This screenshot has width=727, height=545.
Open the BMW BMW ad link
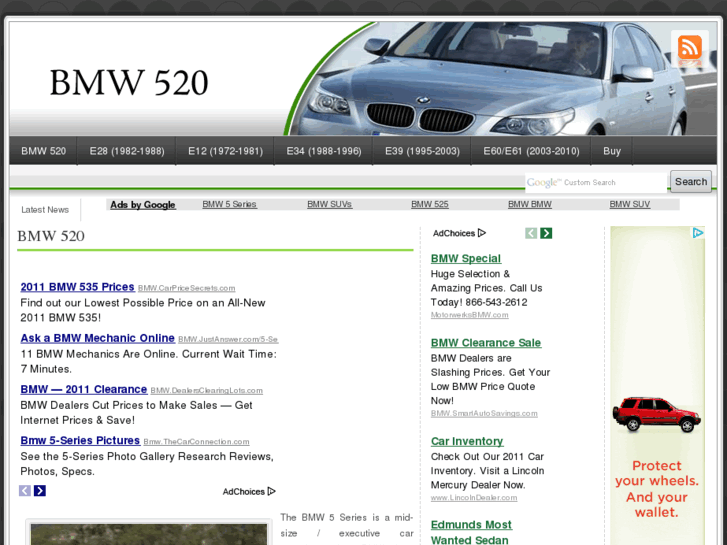click(530, 204)
